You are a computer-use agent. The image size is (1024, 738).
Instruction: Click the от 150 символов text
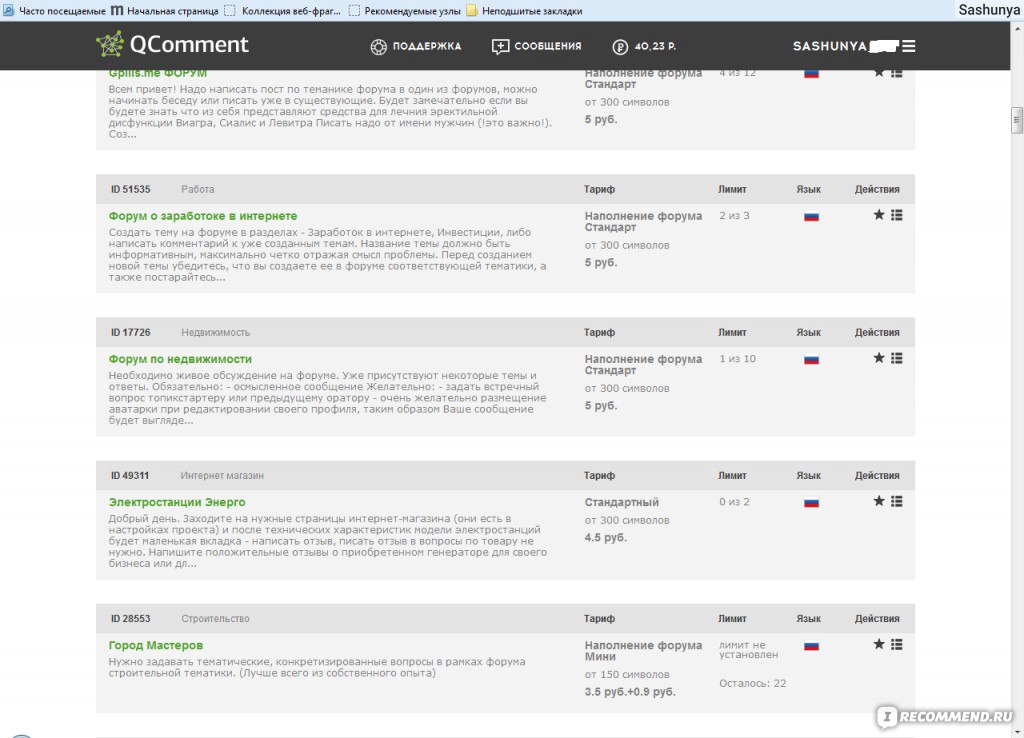click(x=627, y=675)
